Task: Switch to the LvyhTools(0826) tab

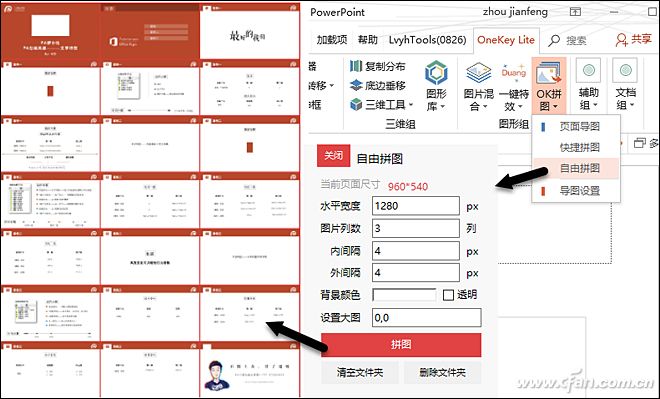Action: point(427,40)
